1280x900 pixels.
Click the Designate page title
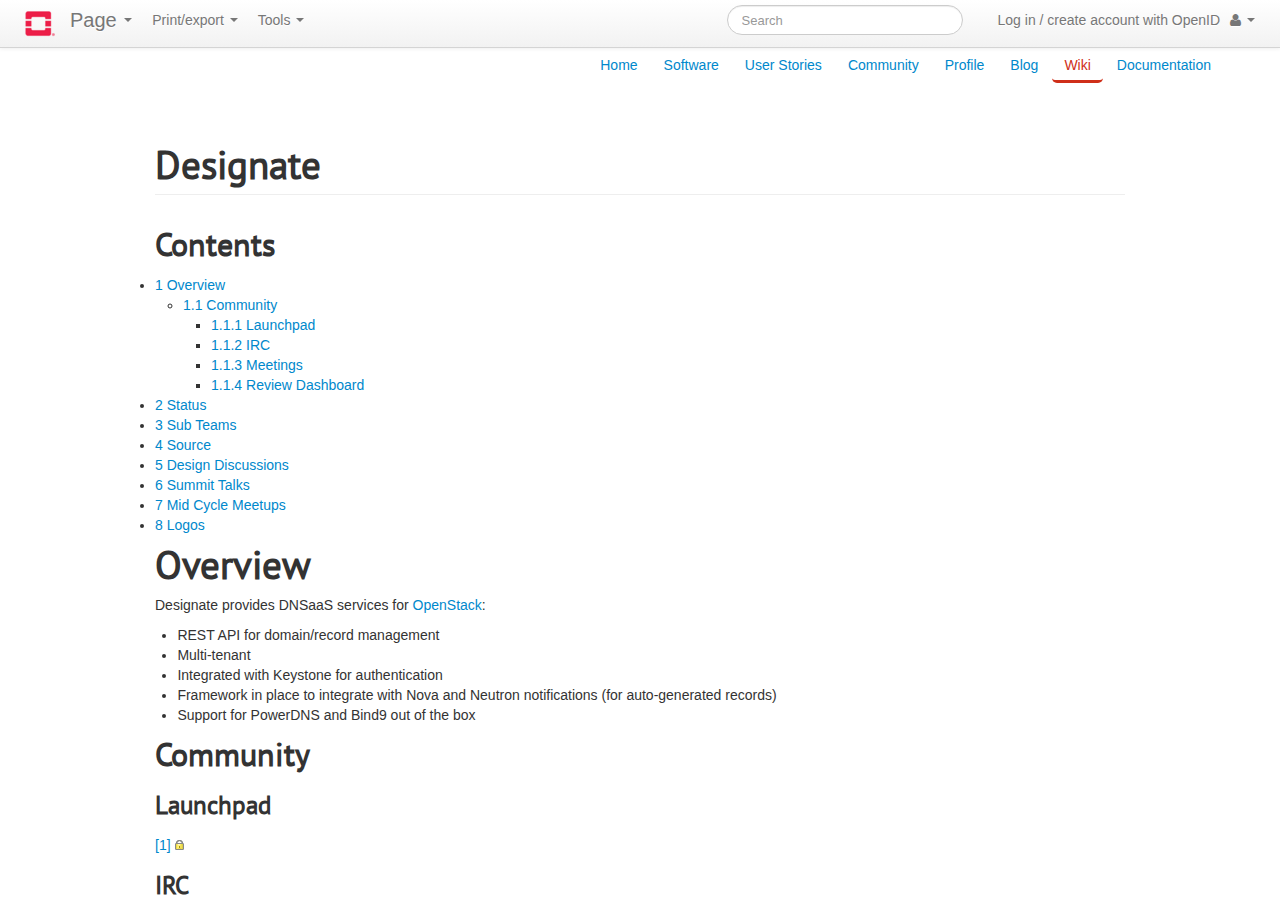tap(238, 166)
